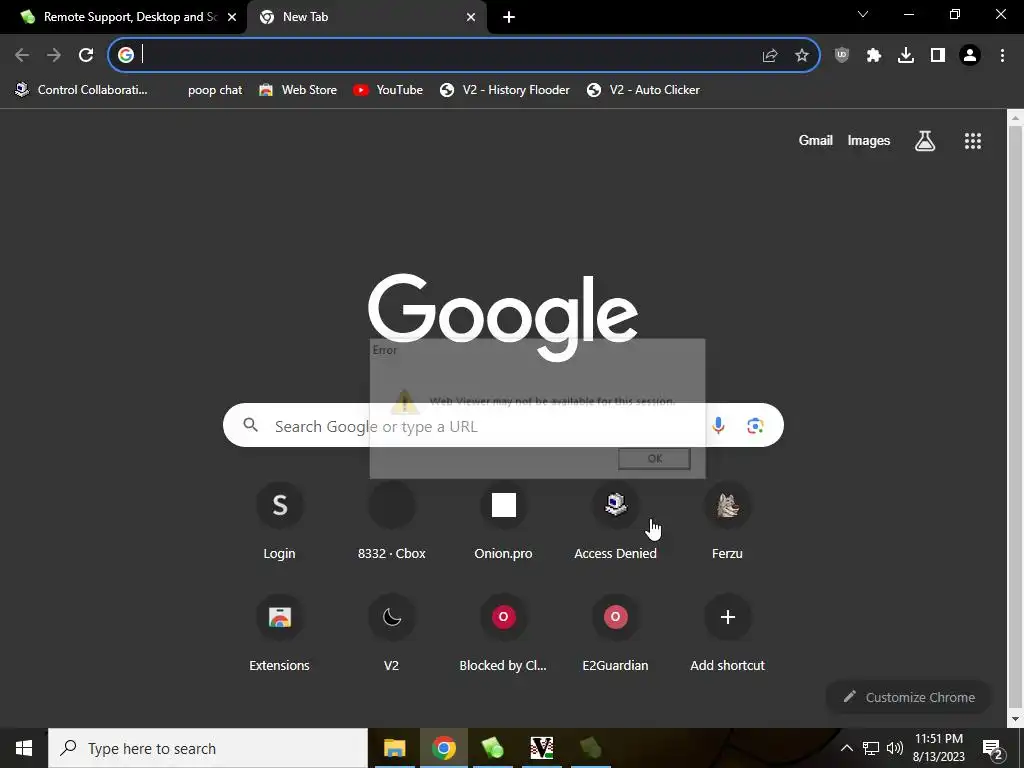Image resolution: width=1024 pixels, height=768 pixels.
Task: Open the V-logo app on the taskbar
Action: pyautogui.click(x=541, y=748)
